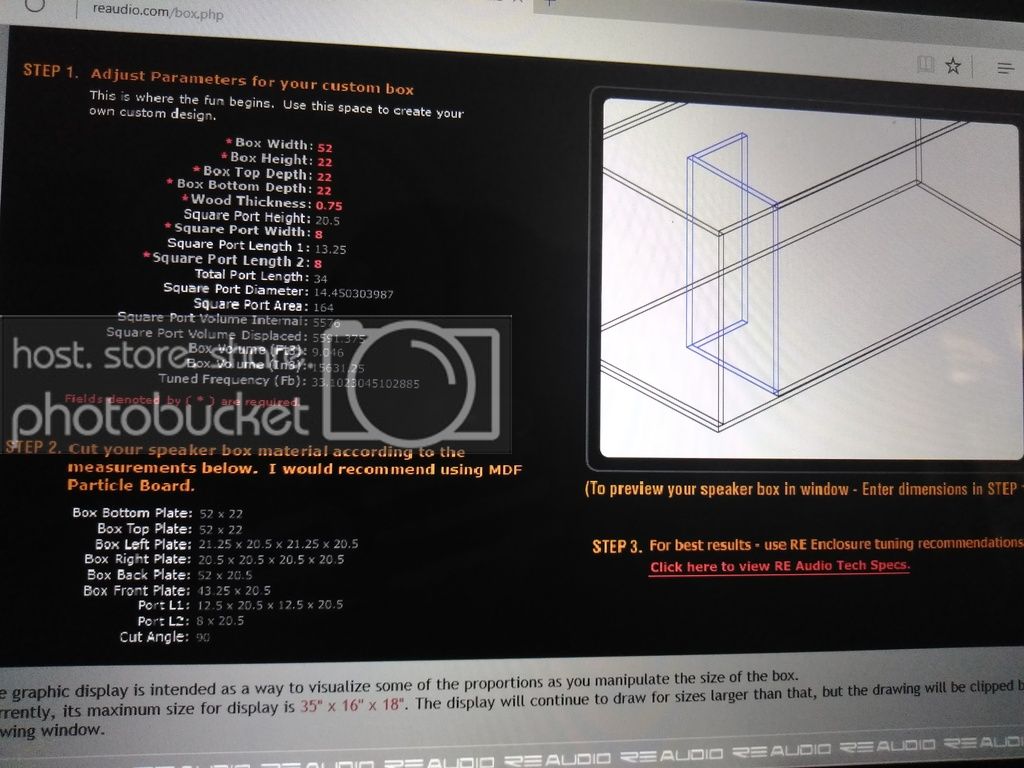Edit the Square Port Length 2 value
The image size is (1024, 768).
point(318,263)
